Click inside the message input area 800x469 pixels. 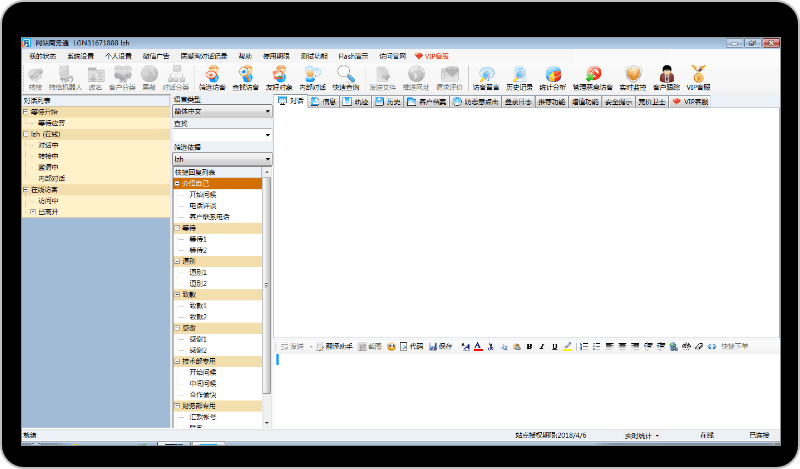tap(520, 390)
